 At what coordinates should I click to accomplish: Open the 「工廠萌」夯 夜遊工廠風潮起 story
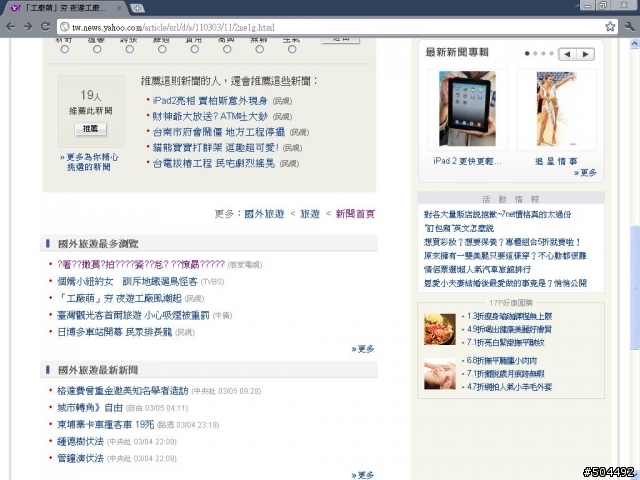tap(119, 298)
